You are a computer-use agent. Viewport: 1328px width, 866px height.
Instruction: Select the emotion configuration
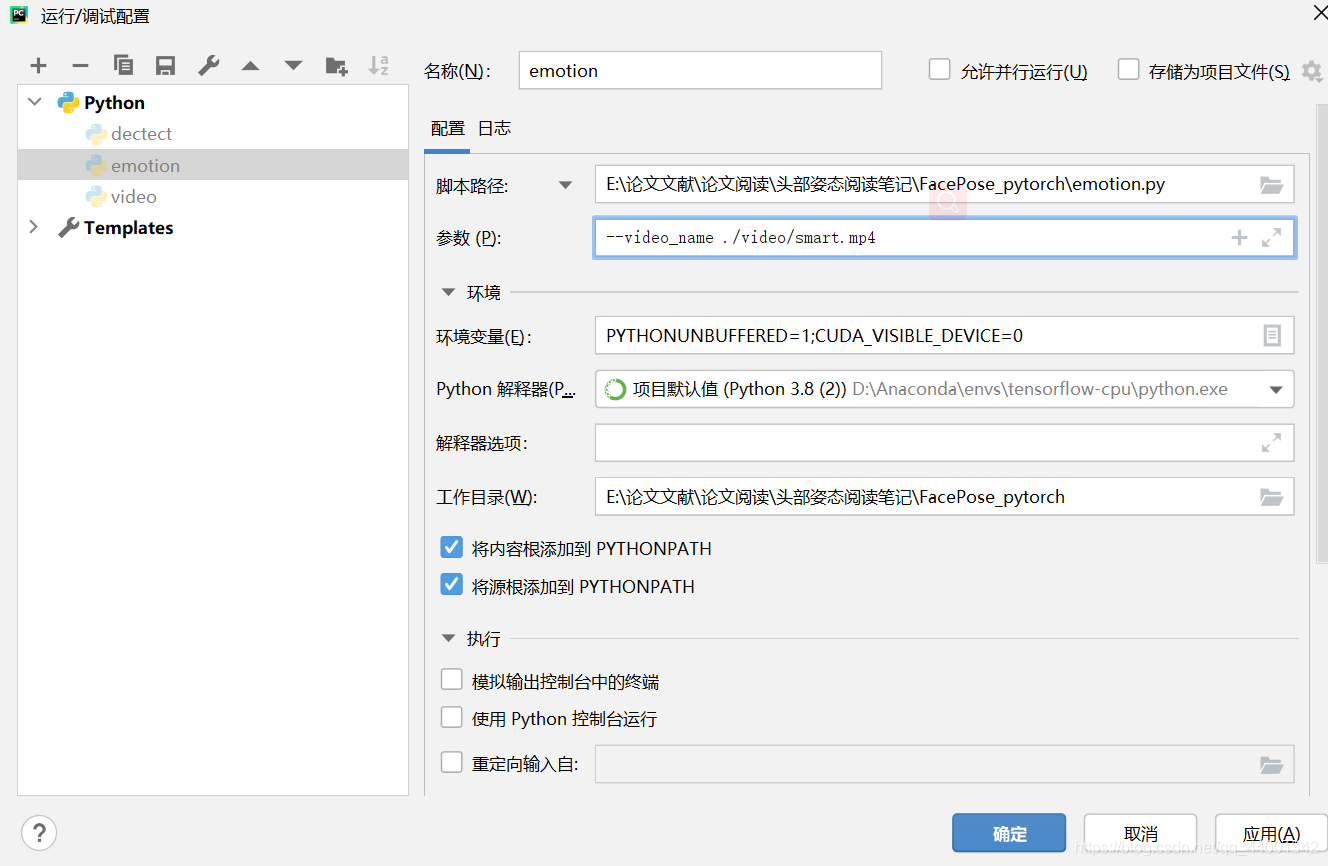pyautogui.click(x=213, y=165)
